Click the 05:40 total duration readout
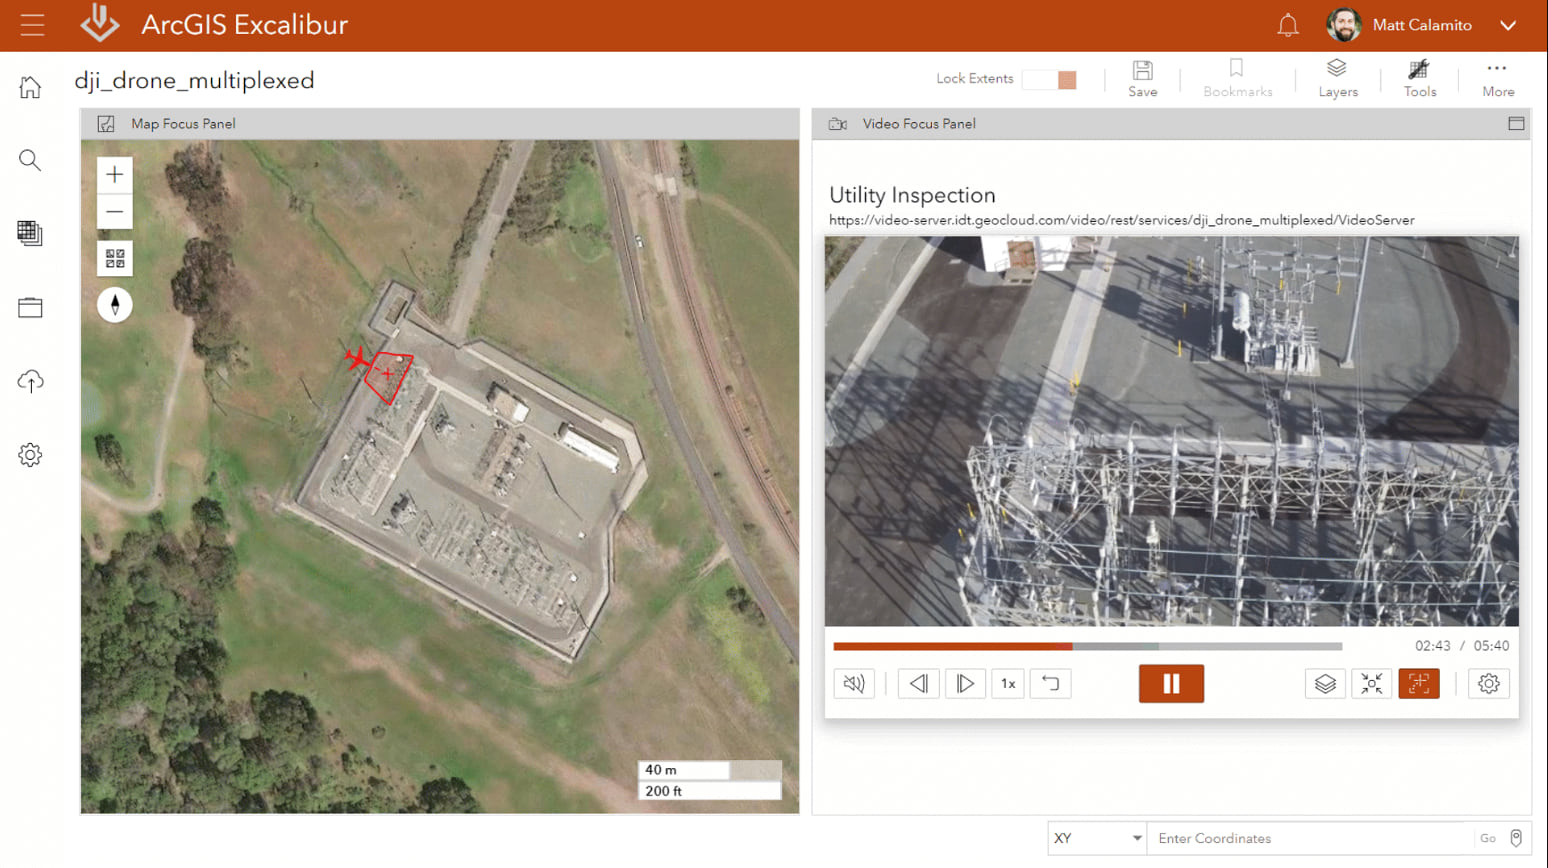Viewport: 1548px width, 868px height. 1491,646
